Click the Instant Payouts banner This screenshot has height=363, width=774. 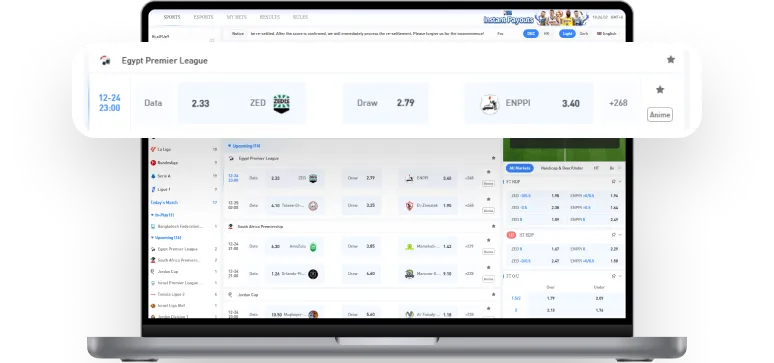point(536,18)
